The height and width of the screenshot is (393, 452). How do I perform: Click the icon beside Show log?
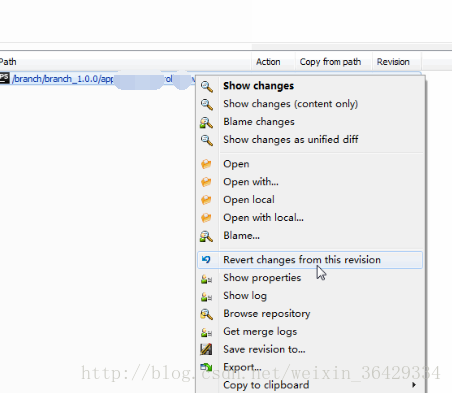(206, 297)
